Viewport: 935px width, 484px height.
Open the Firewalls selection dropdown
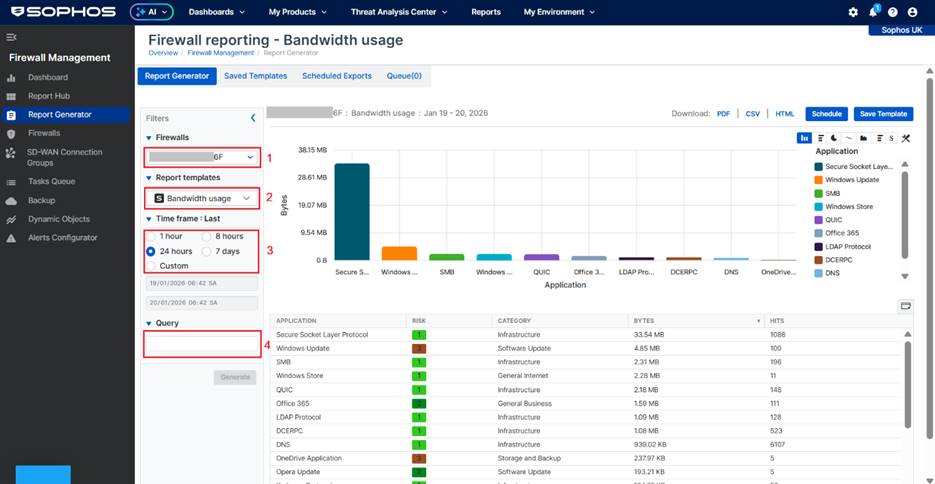click(x=202, y=157)
